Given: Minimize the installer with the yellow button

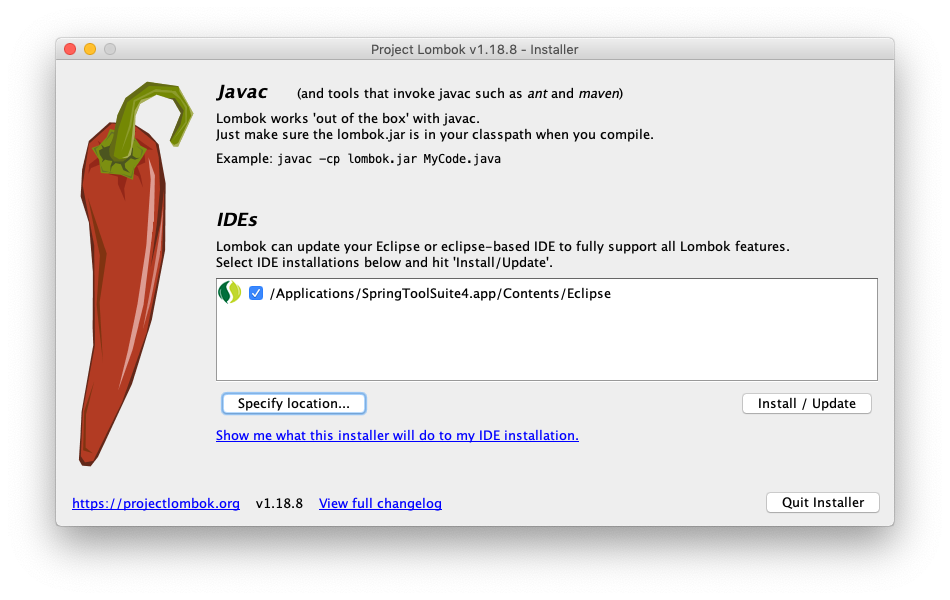Looking at the screenshot, I should (90, 49).
